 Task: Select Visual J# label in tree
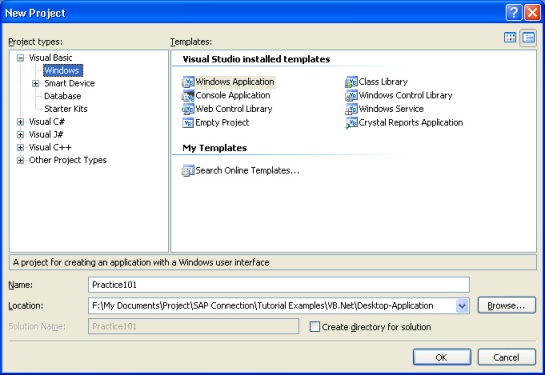click(46, 134)
